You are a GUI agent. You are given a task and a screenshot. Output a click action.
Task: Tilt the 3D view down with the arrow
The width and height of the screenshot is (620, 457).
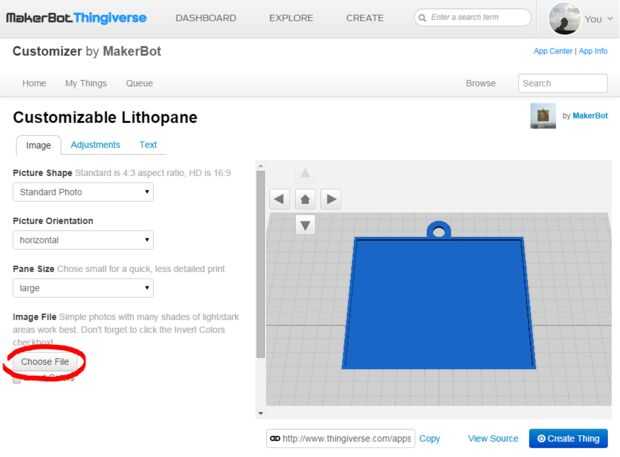305,225
